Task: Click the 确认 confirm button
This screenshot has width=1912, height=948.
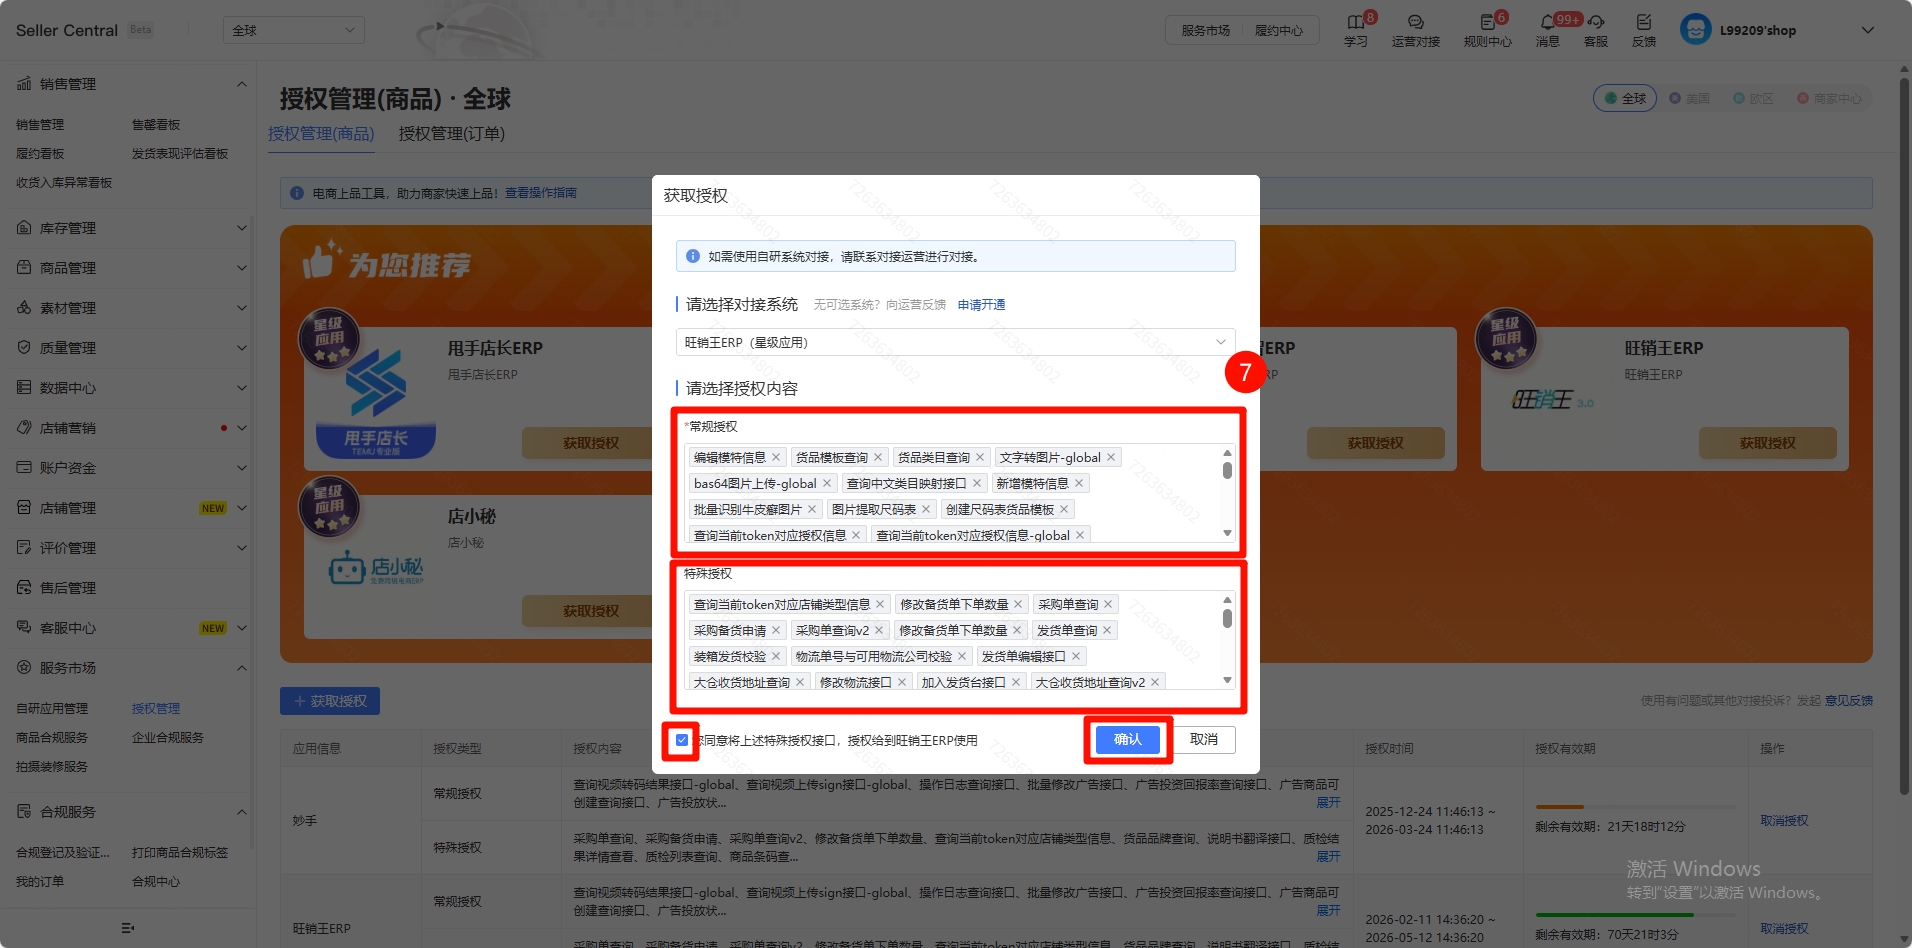Action: (1127, 740)
